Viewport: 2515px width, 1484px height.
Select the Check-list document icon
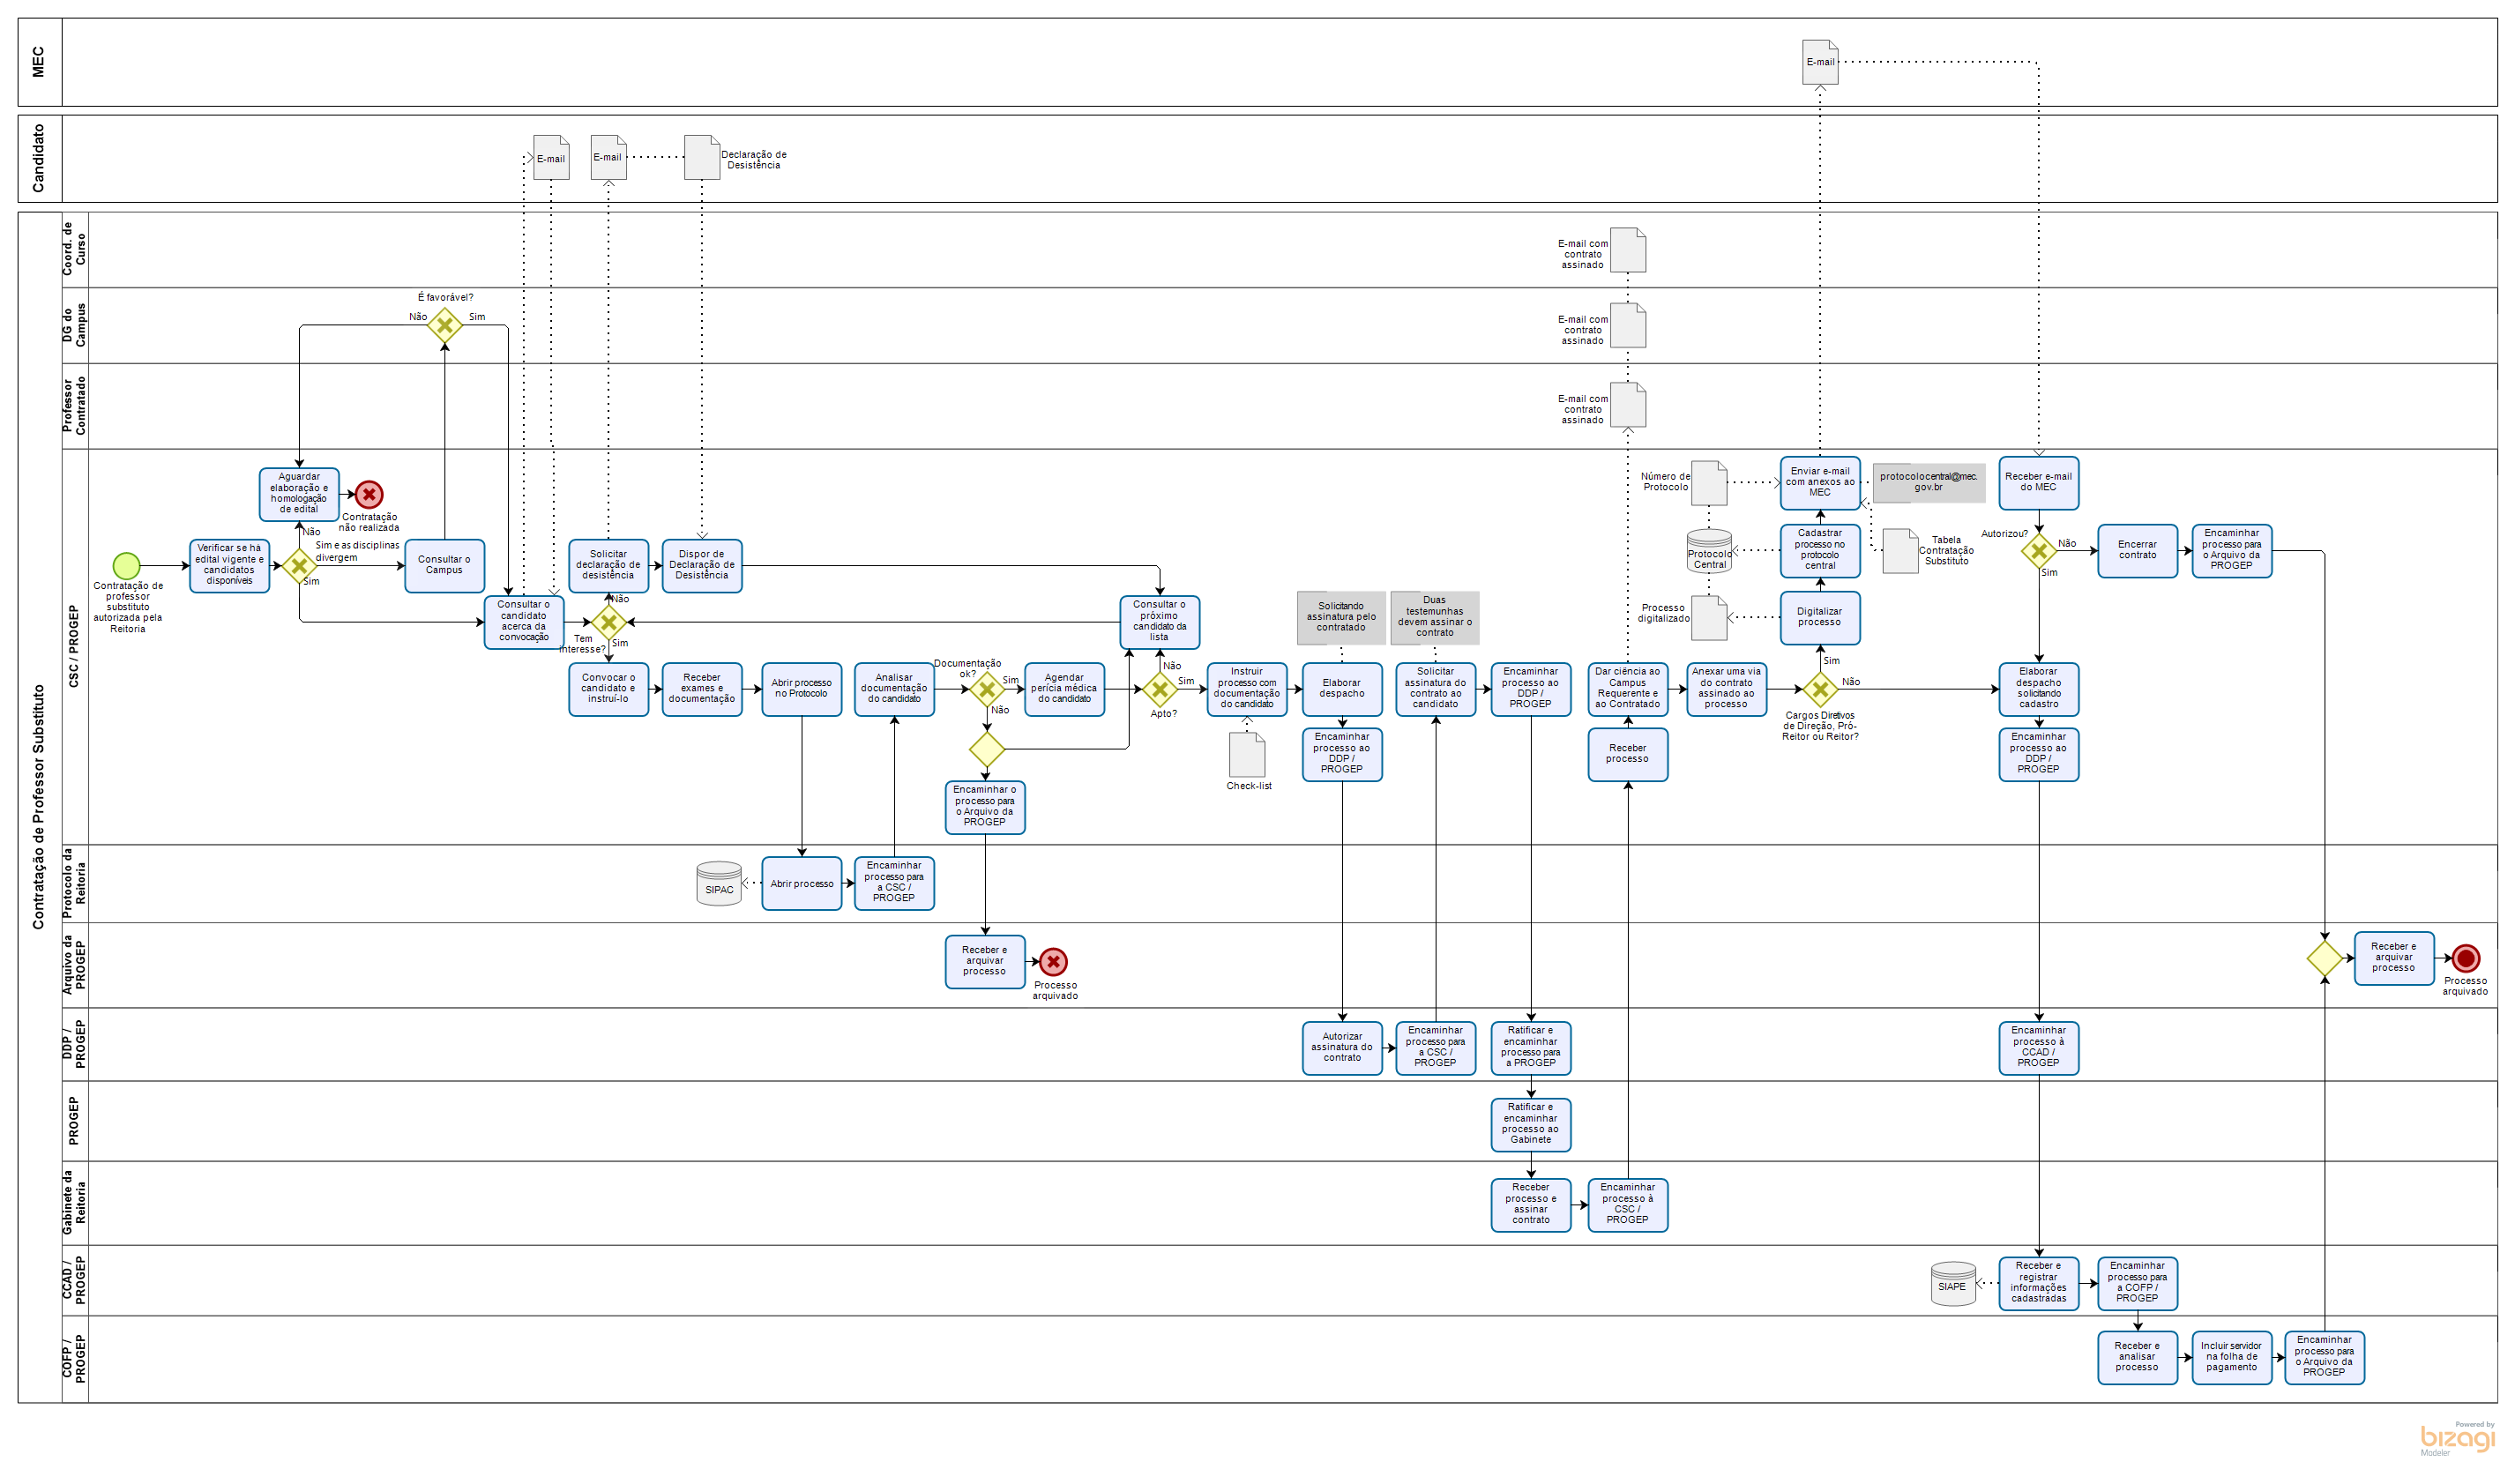pos(1247,755)
